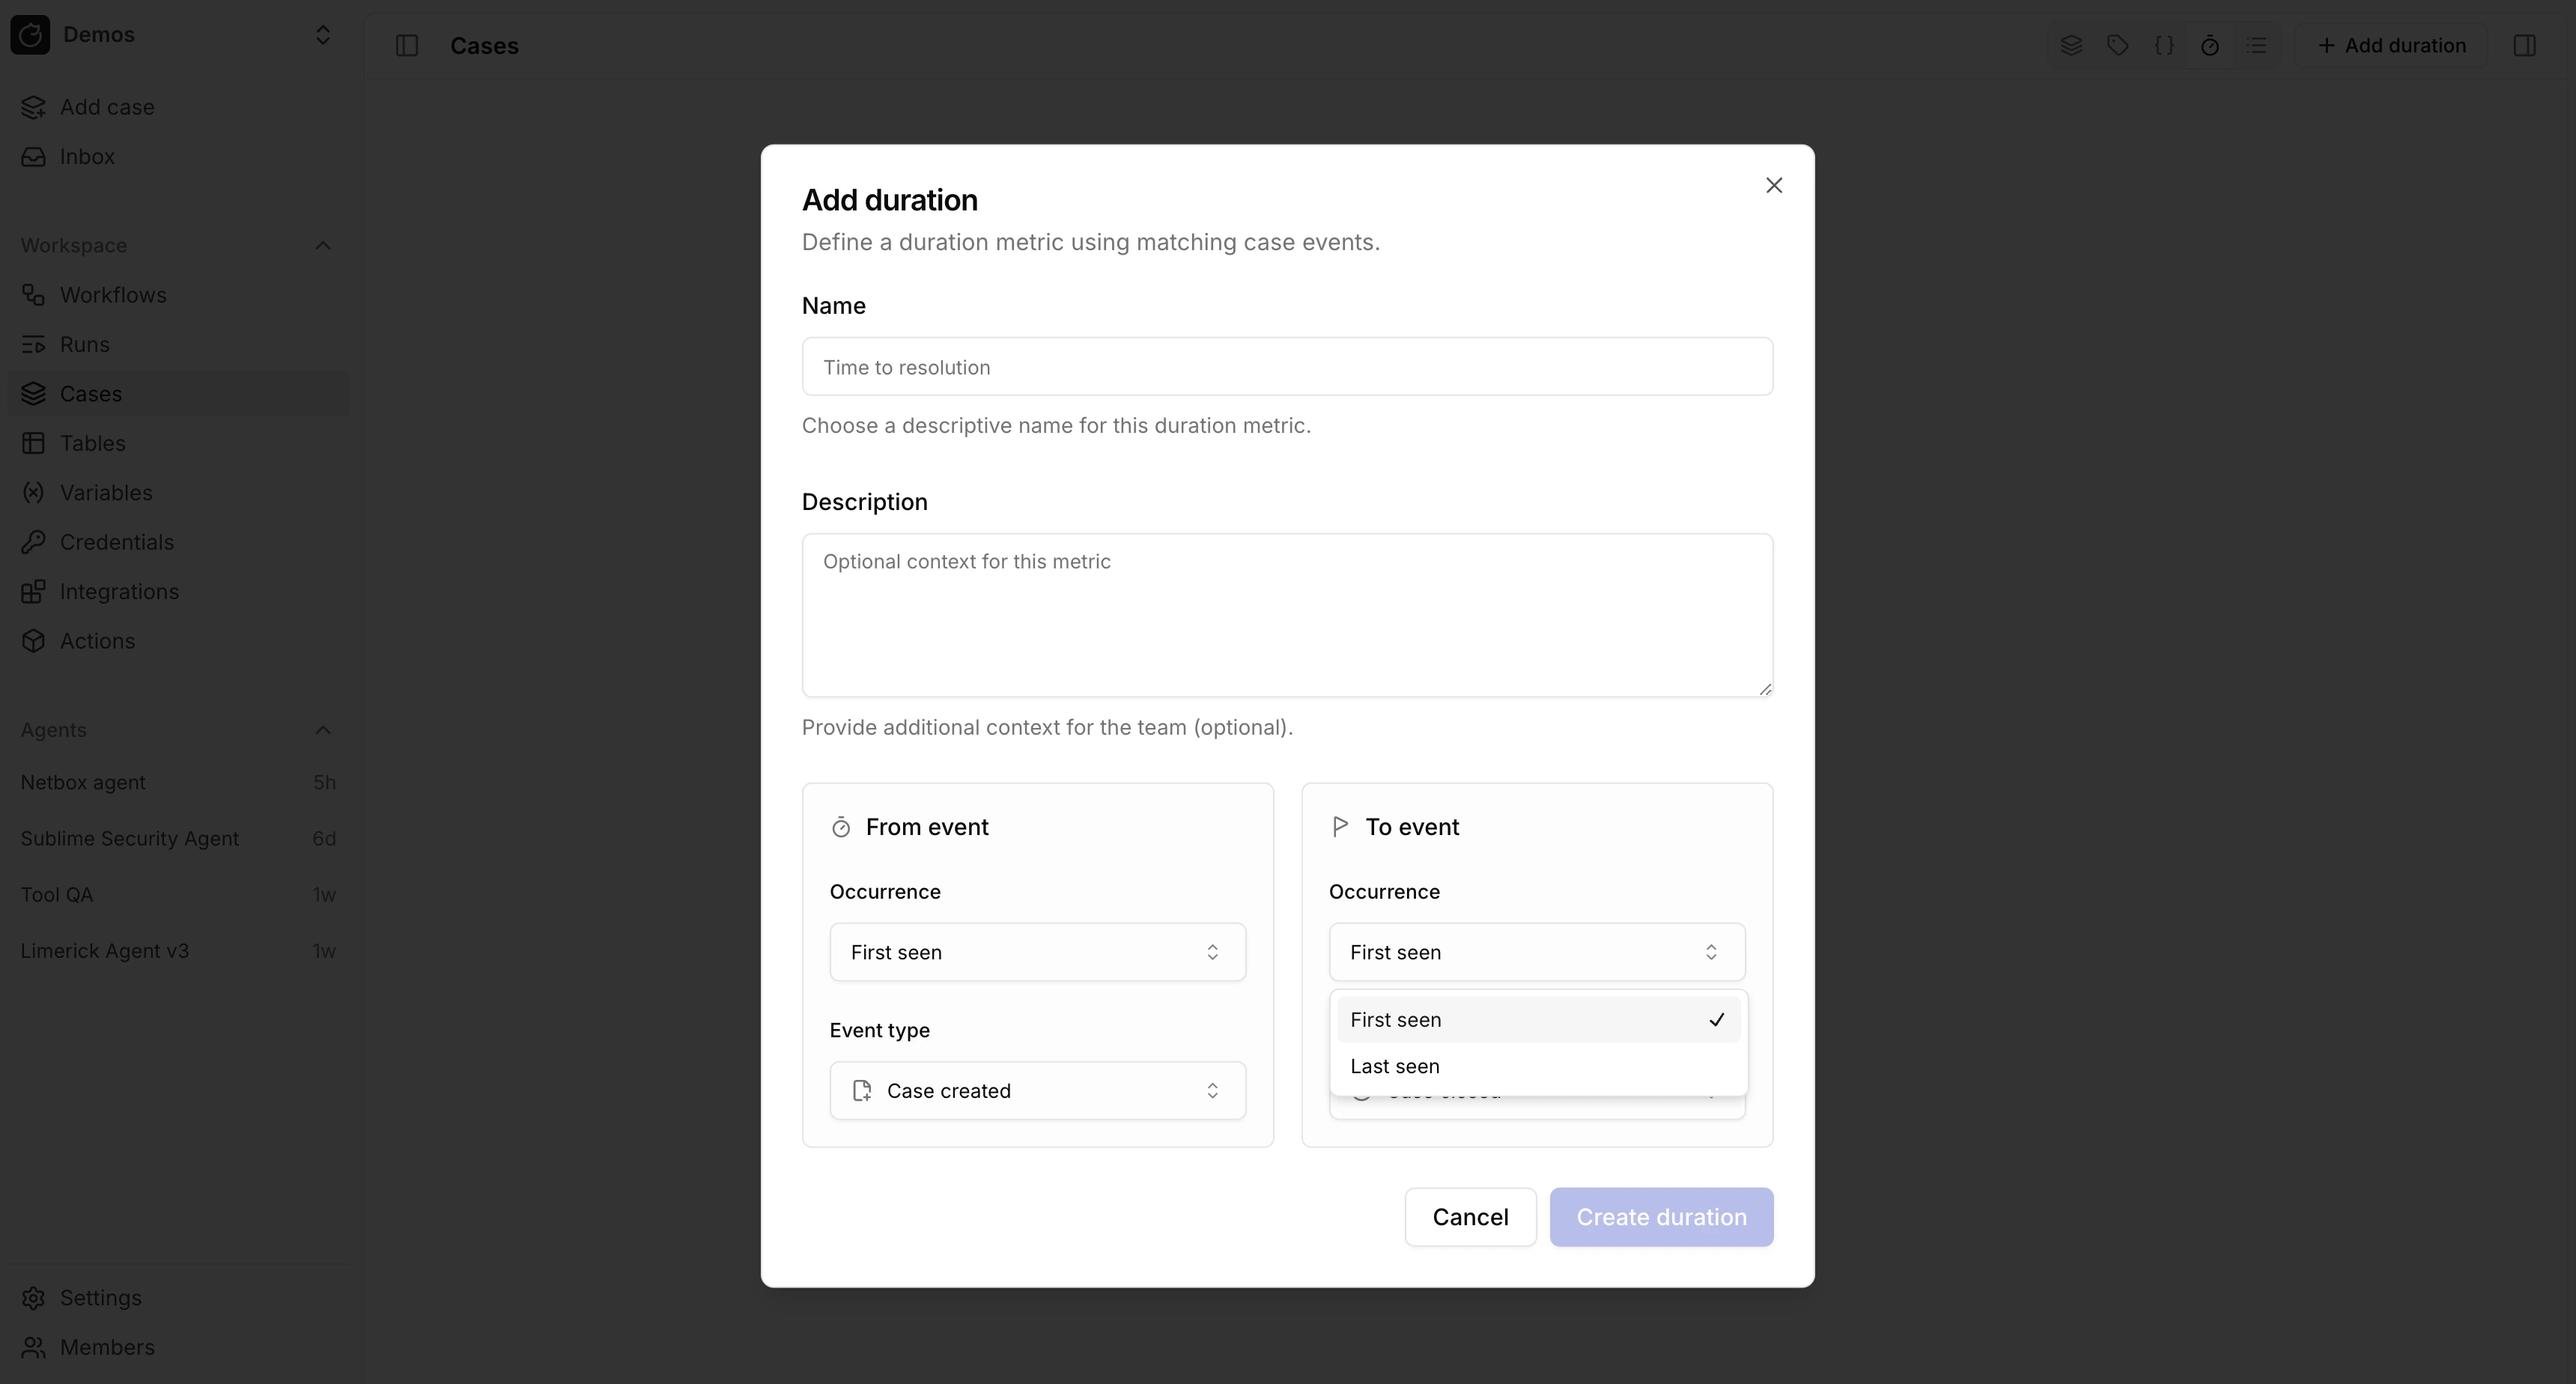Open Settings in the sidebar
2576x1384 pixels.
pos(100,1297)
